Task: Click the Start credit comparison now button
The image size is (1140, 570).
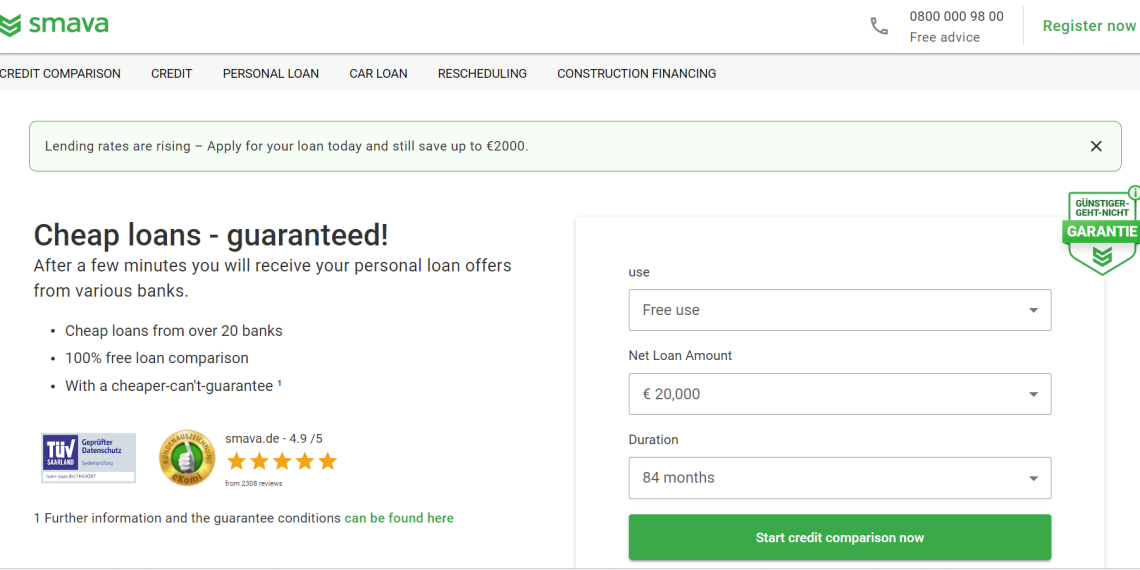Action: coord(839,537)
